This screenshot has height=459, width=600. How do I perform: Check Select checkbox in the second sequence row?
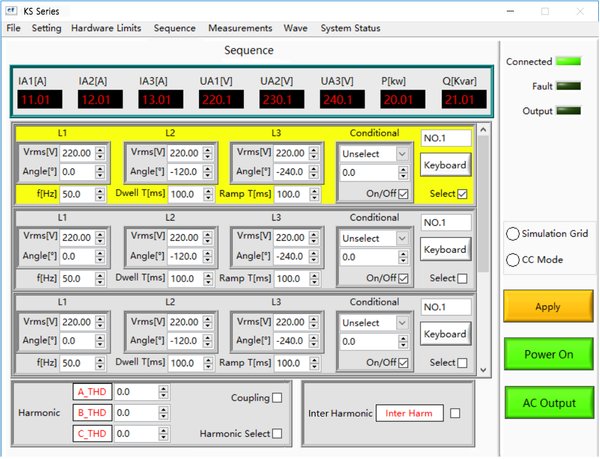(x=462, y=278)
